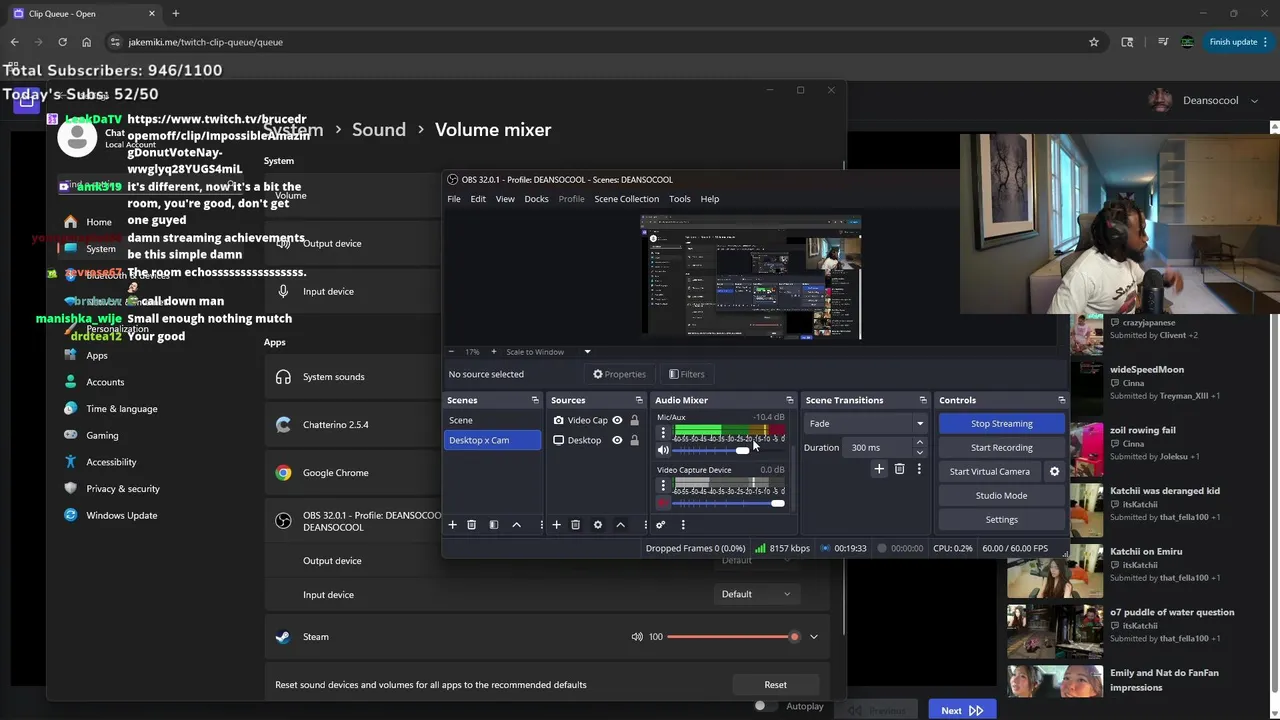Image resolution: width=1280 pixels, height=720 pixels.
Task: Increase transition Duration with up arrow
Action: tap(919, 443)
